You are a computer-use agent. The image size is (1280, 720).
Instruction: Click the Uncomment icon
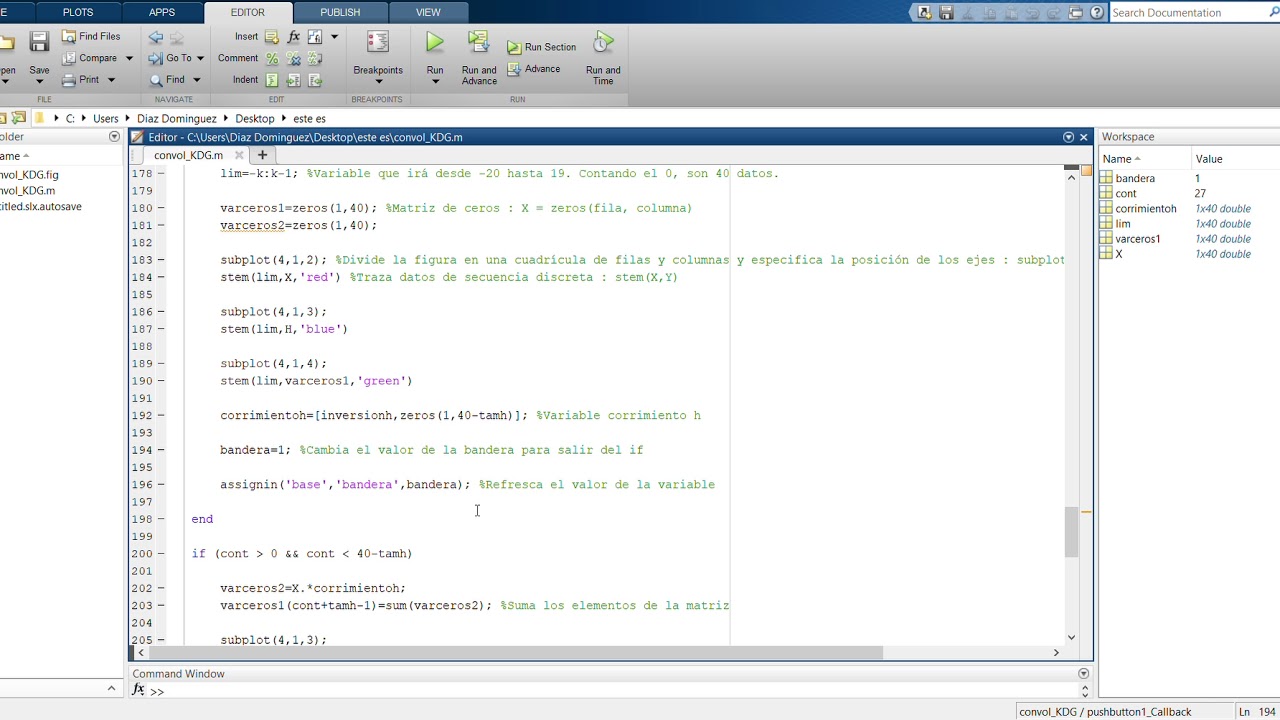click(293, 58)
